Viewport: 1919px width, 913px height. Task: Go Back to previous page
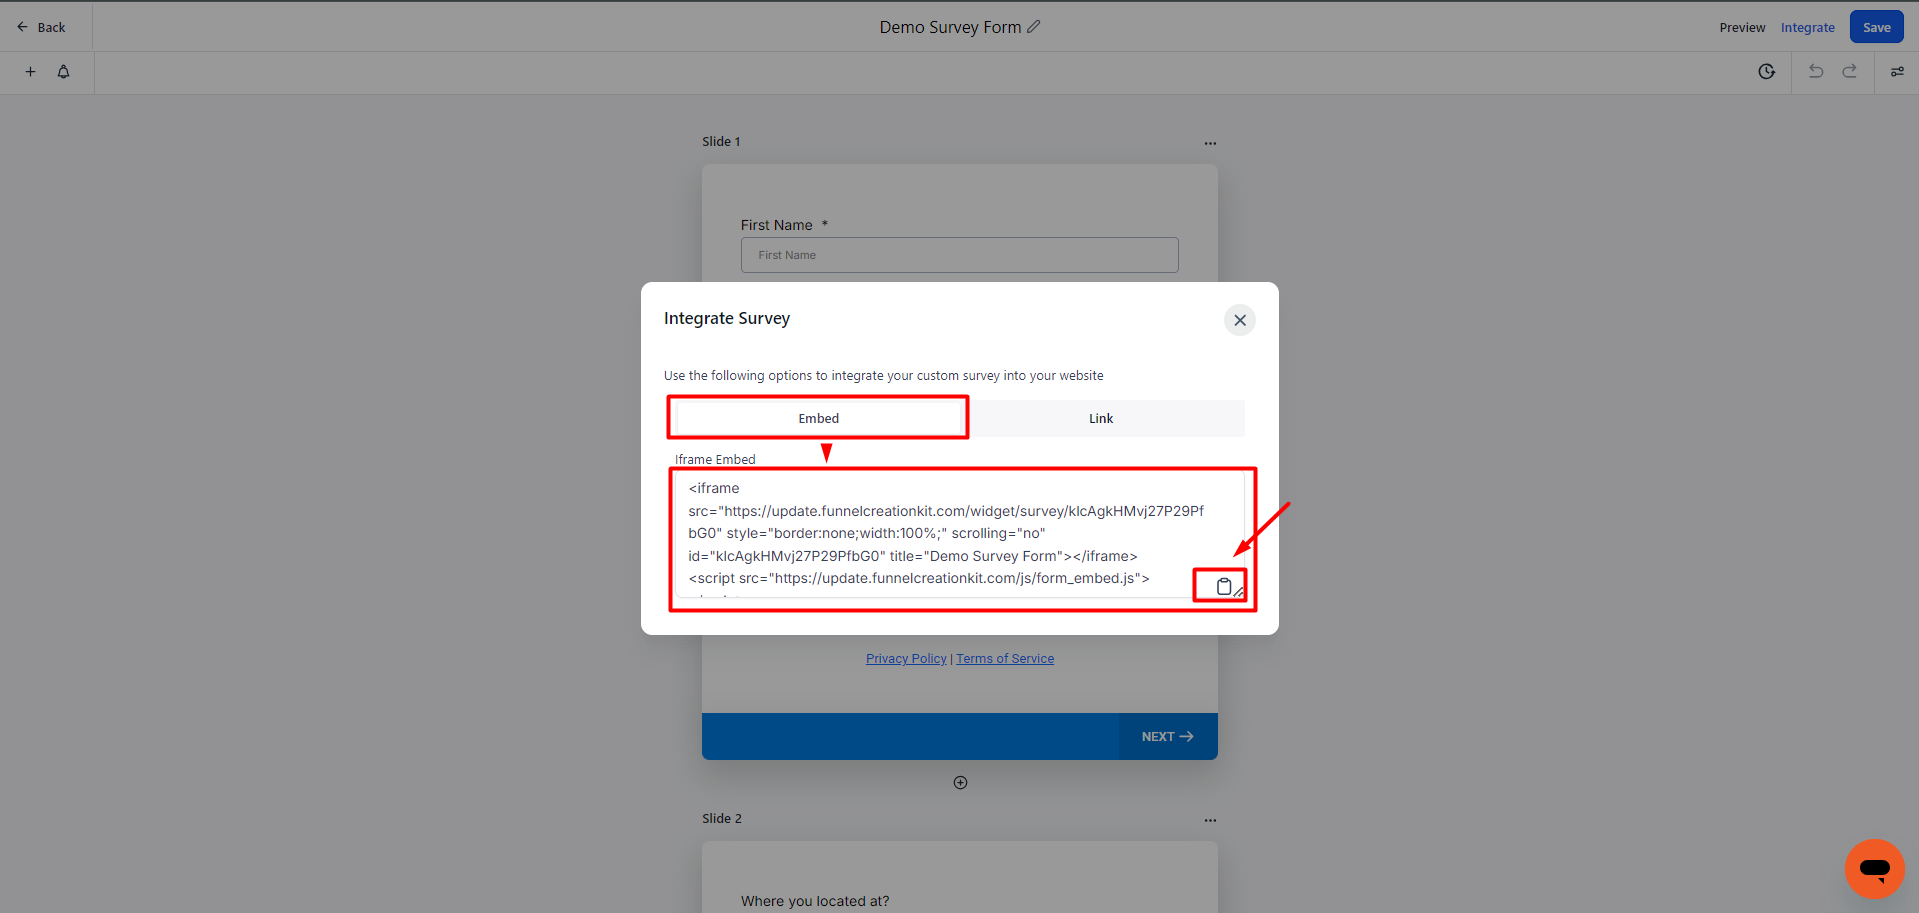[42, 27]
